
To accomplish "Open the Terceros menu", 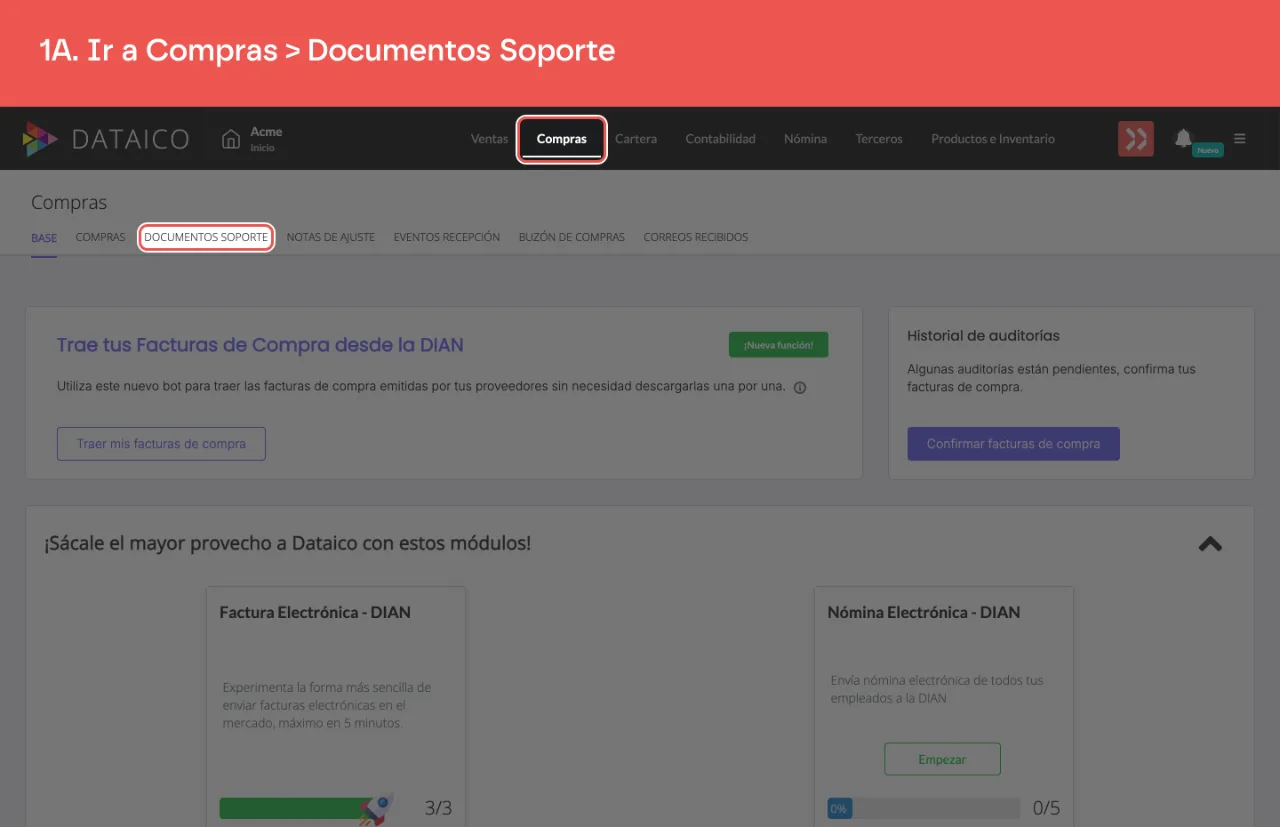I will [x=879, y=139].
